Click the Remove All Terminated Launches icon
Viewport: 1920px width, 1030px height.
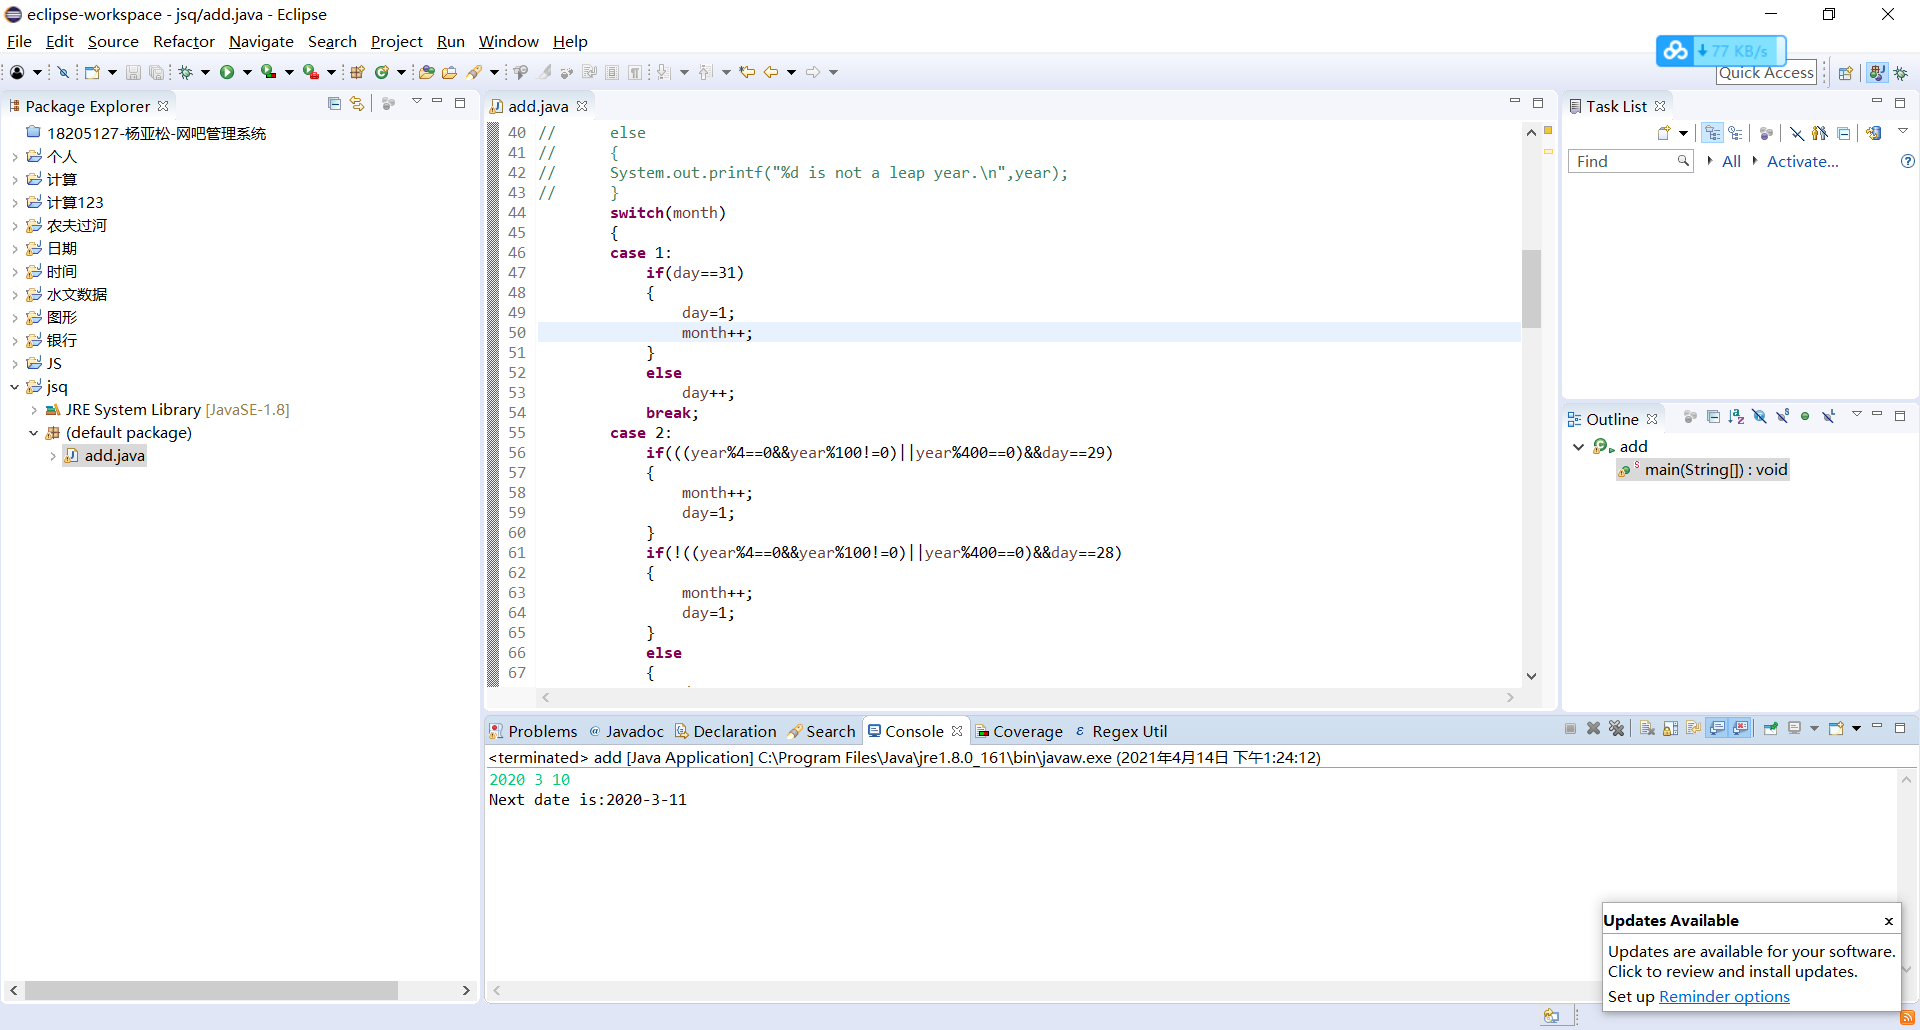coord(1616,729)
